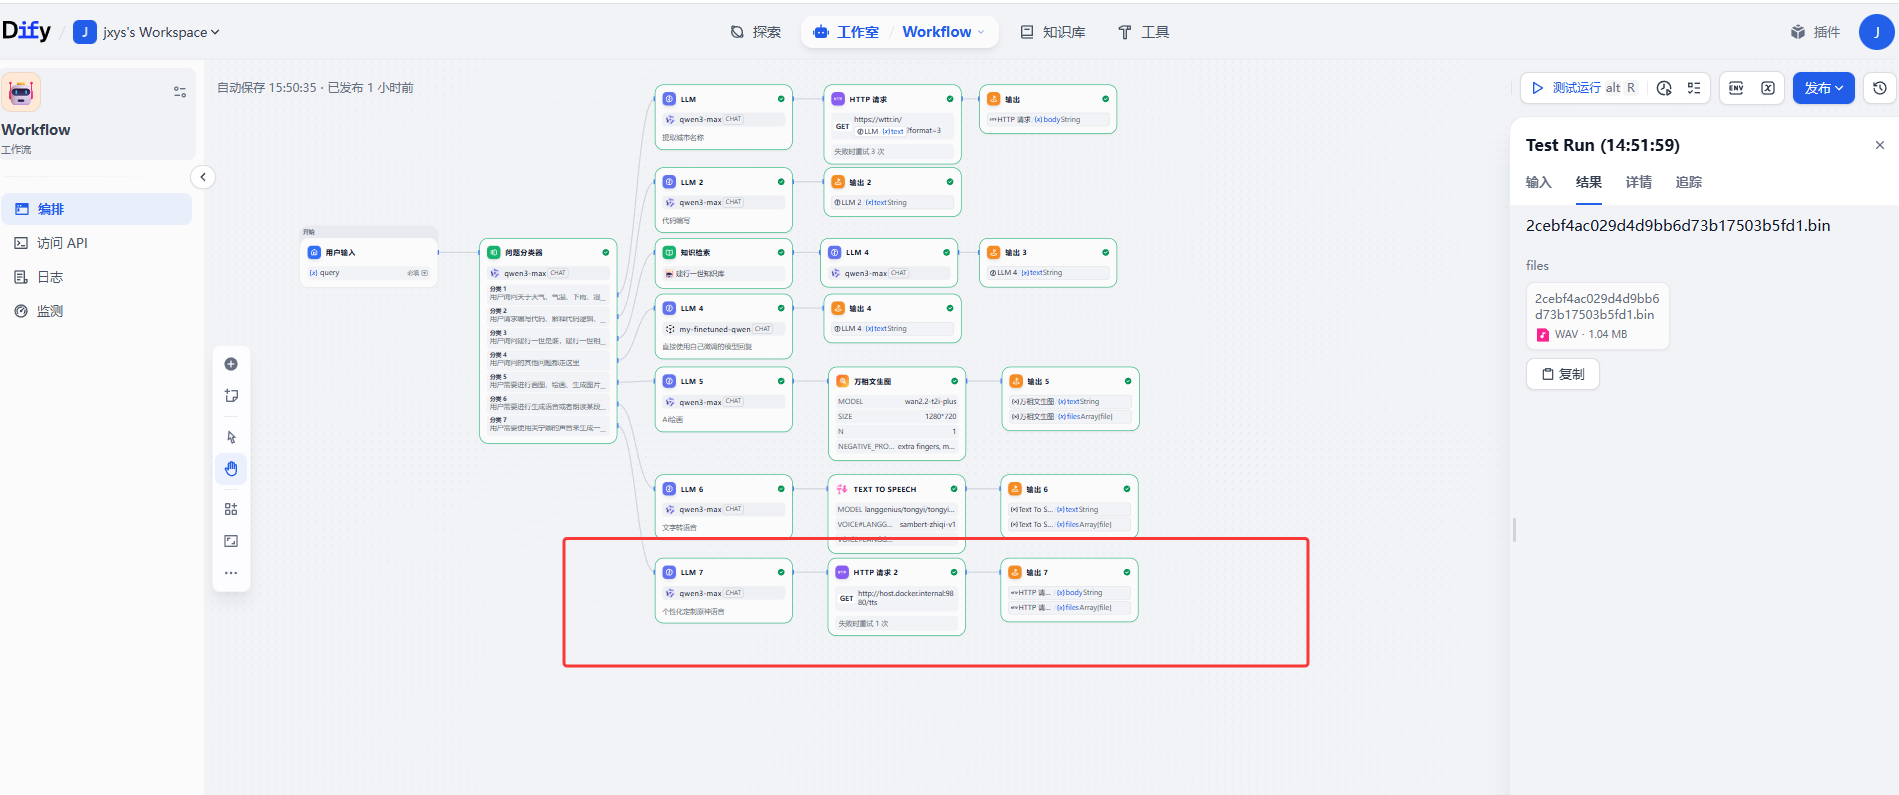
Task: Switch to the 追踪 tab in Test Run
Action: pos(1689,182)
